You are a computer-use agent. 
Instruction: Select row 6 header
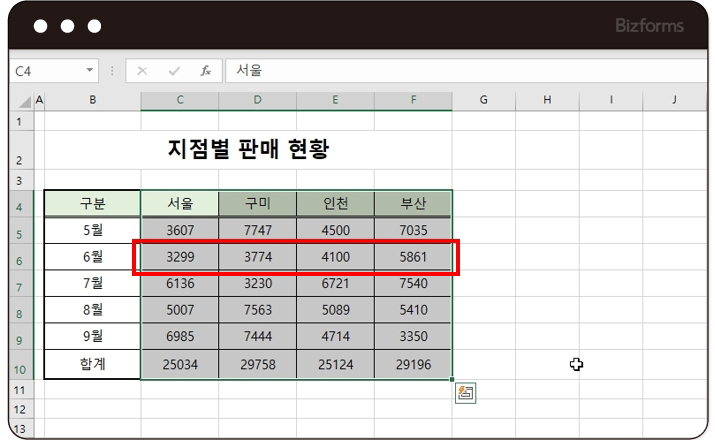pos(20,258)
